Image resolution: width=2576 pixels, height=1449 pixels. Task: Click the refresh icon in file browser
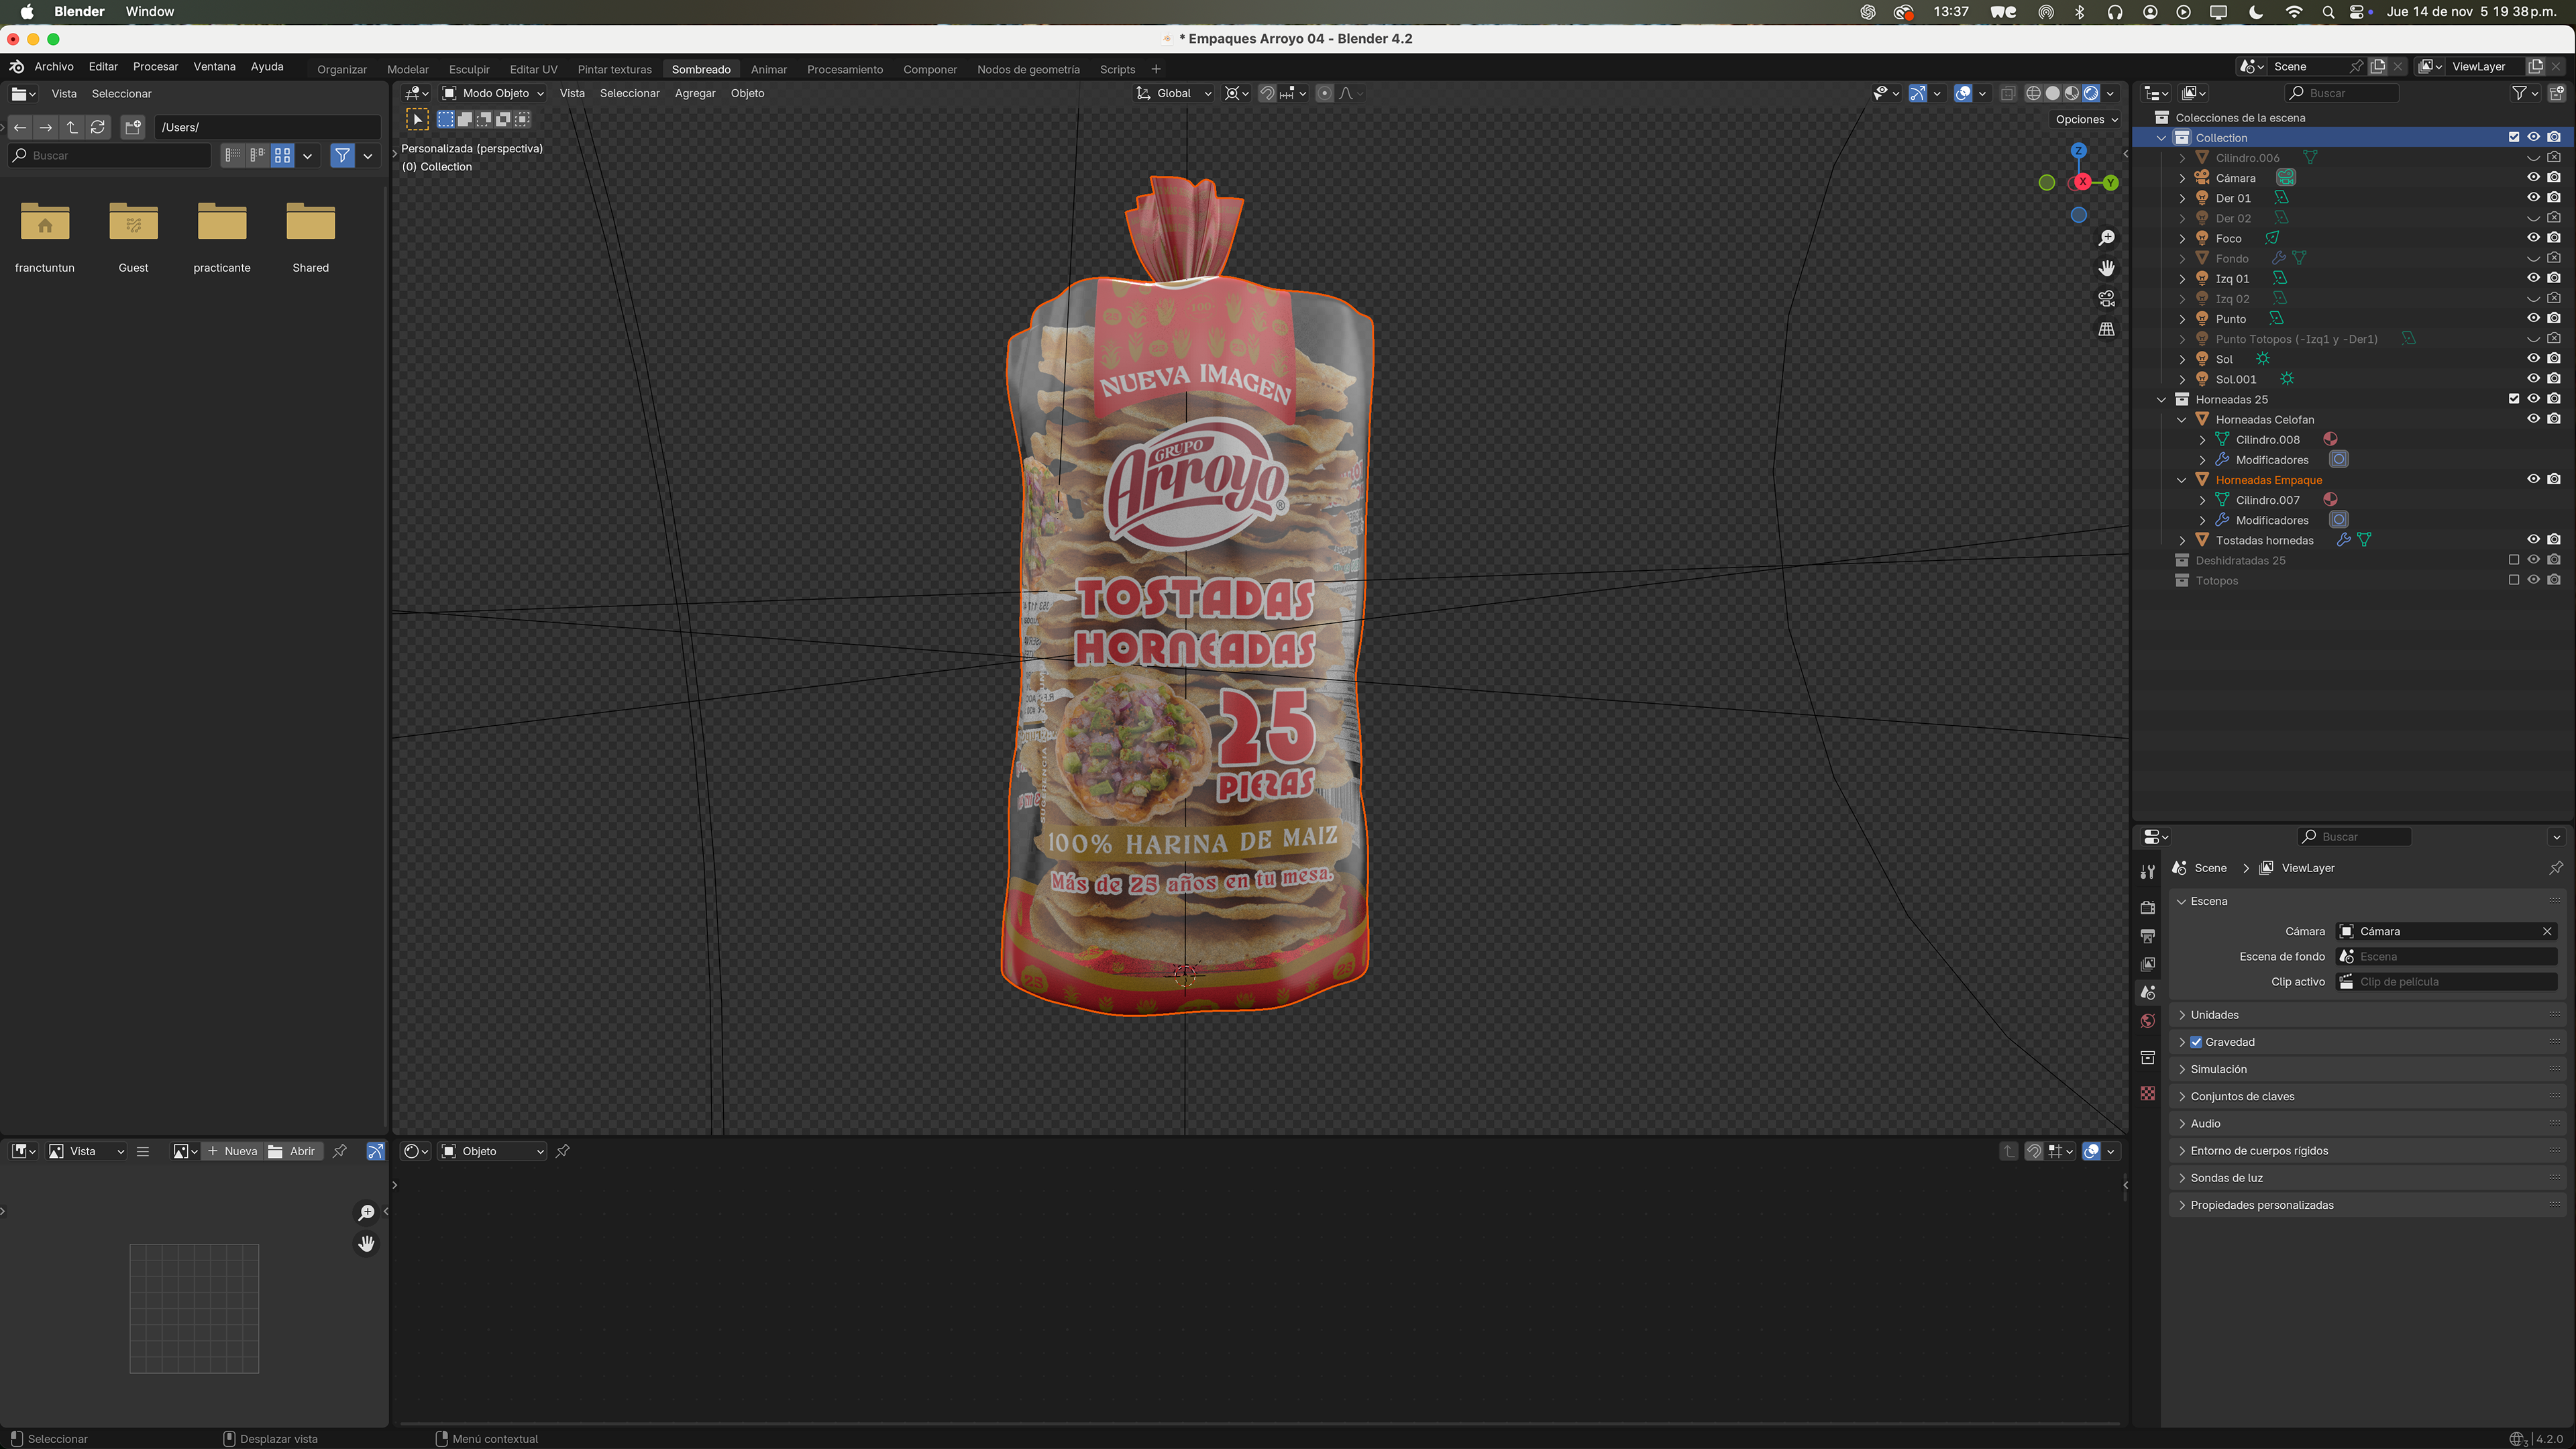[x=98, y=127]
